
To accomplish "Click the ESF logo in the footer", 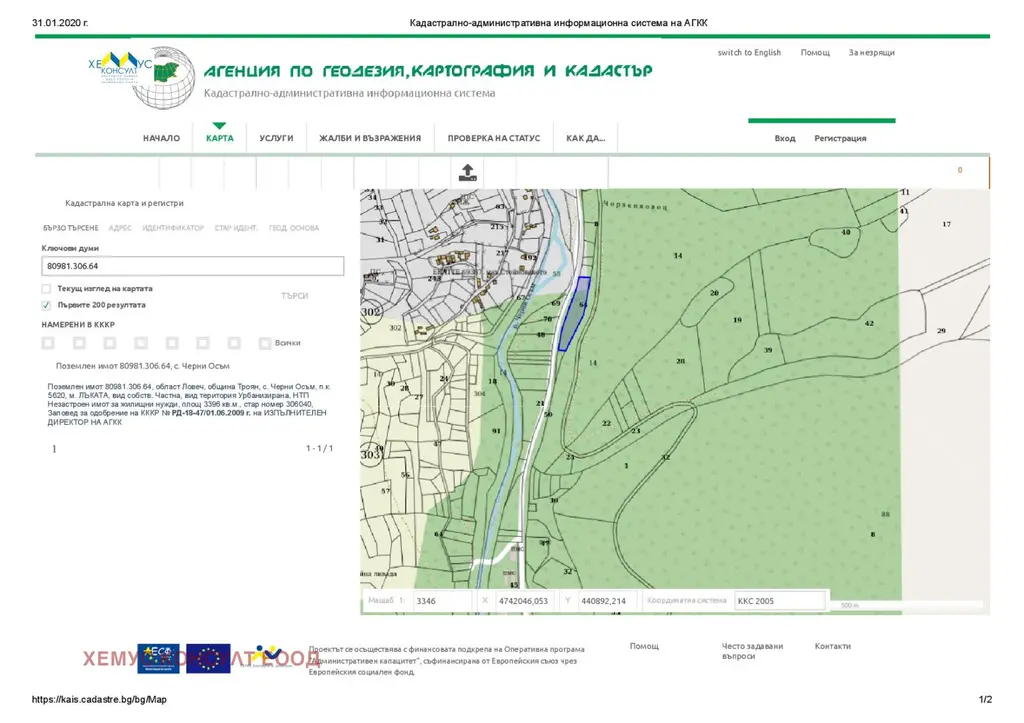I will pos(159,658).
